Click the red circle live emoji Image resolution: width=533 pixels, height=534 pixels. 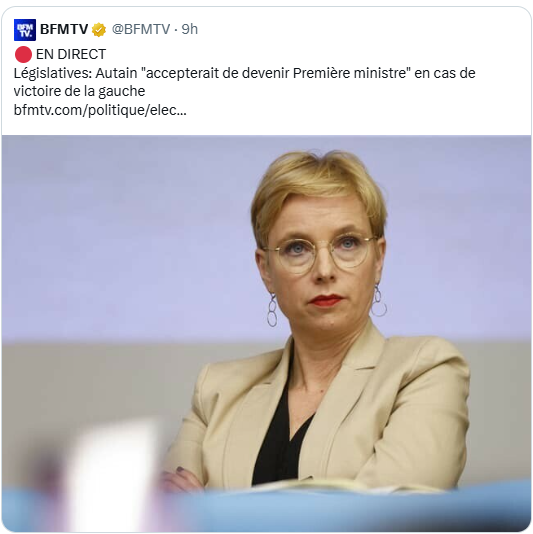tap(23, 54)
